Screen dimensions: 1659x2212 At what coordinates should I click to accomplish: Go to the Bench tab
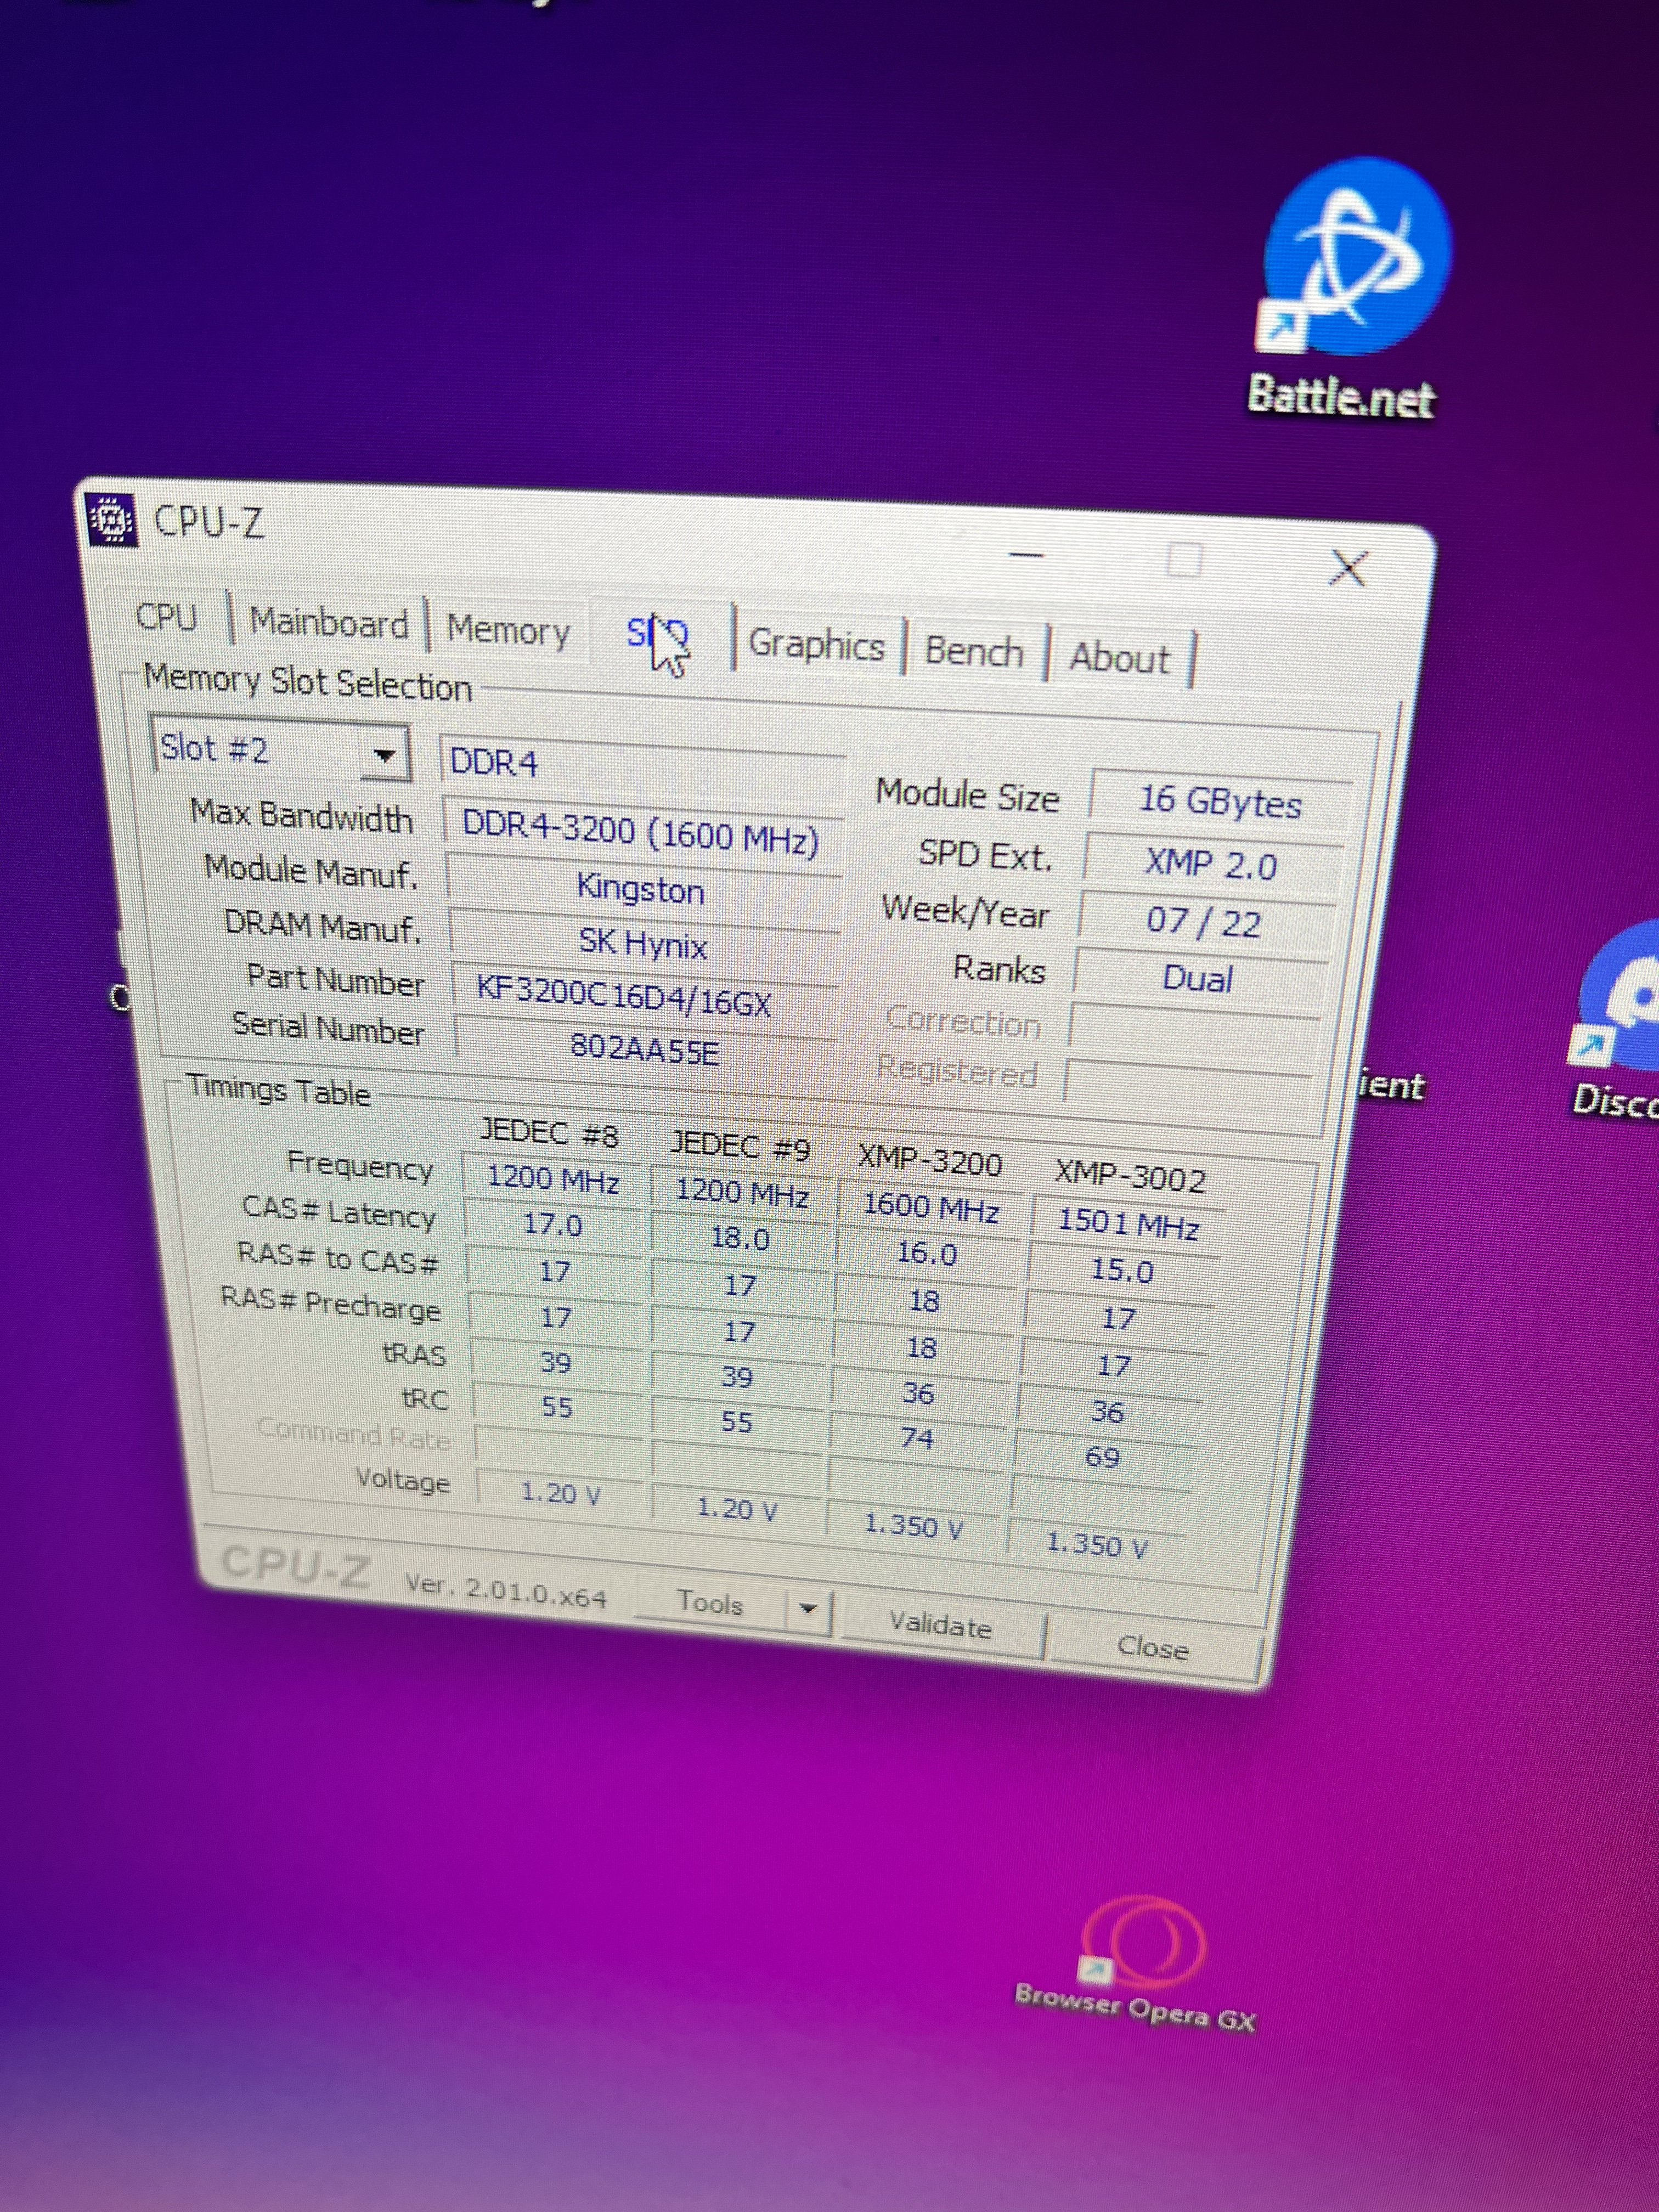973,651
